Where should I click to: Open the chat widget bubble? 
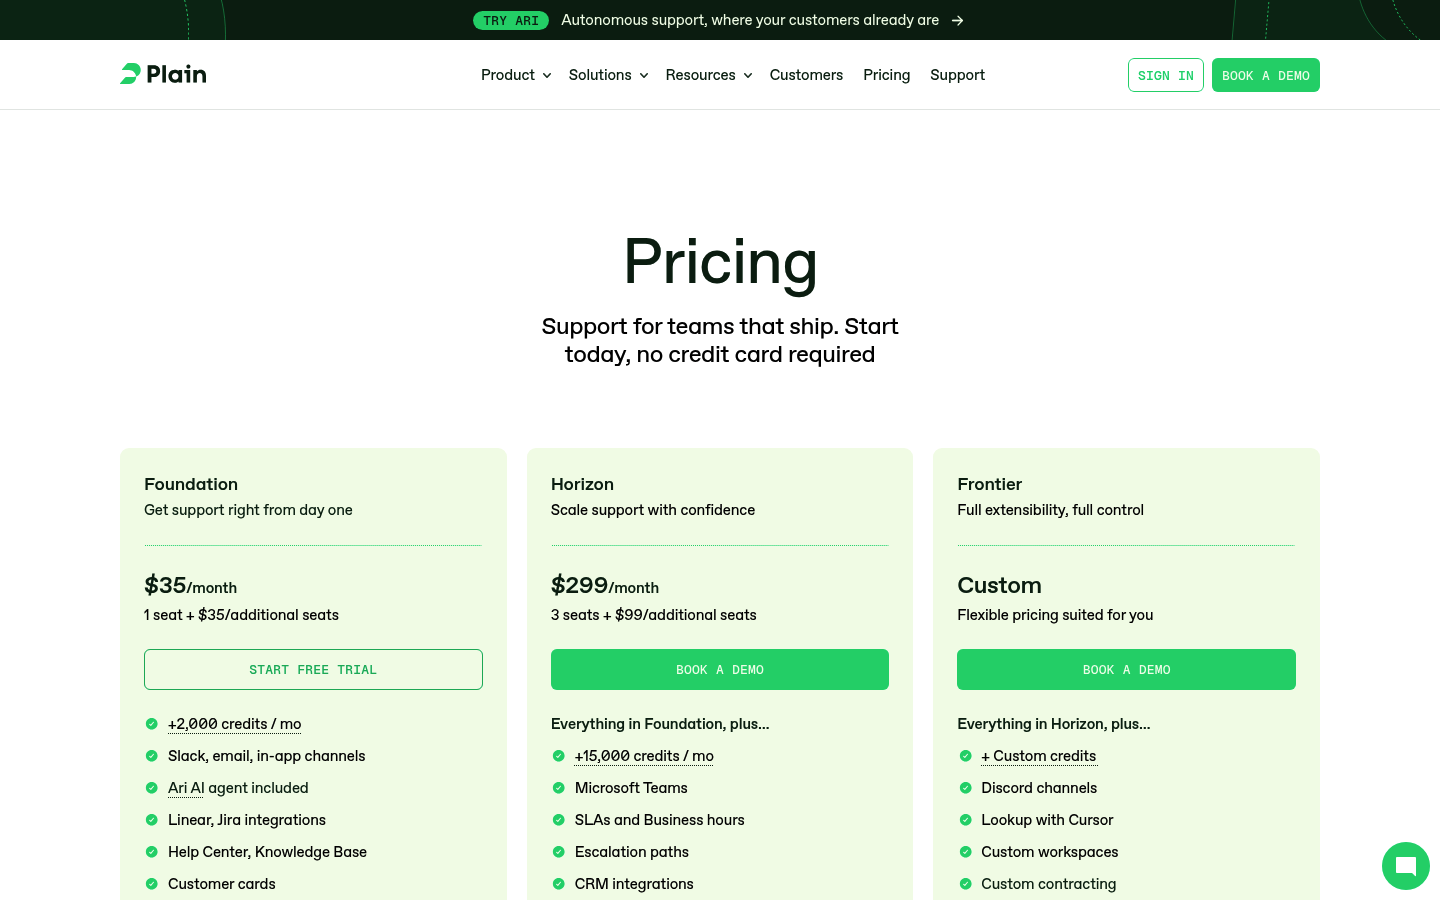point(1406,866)
